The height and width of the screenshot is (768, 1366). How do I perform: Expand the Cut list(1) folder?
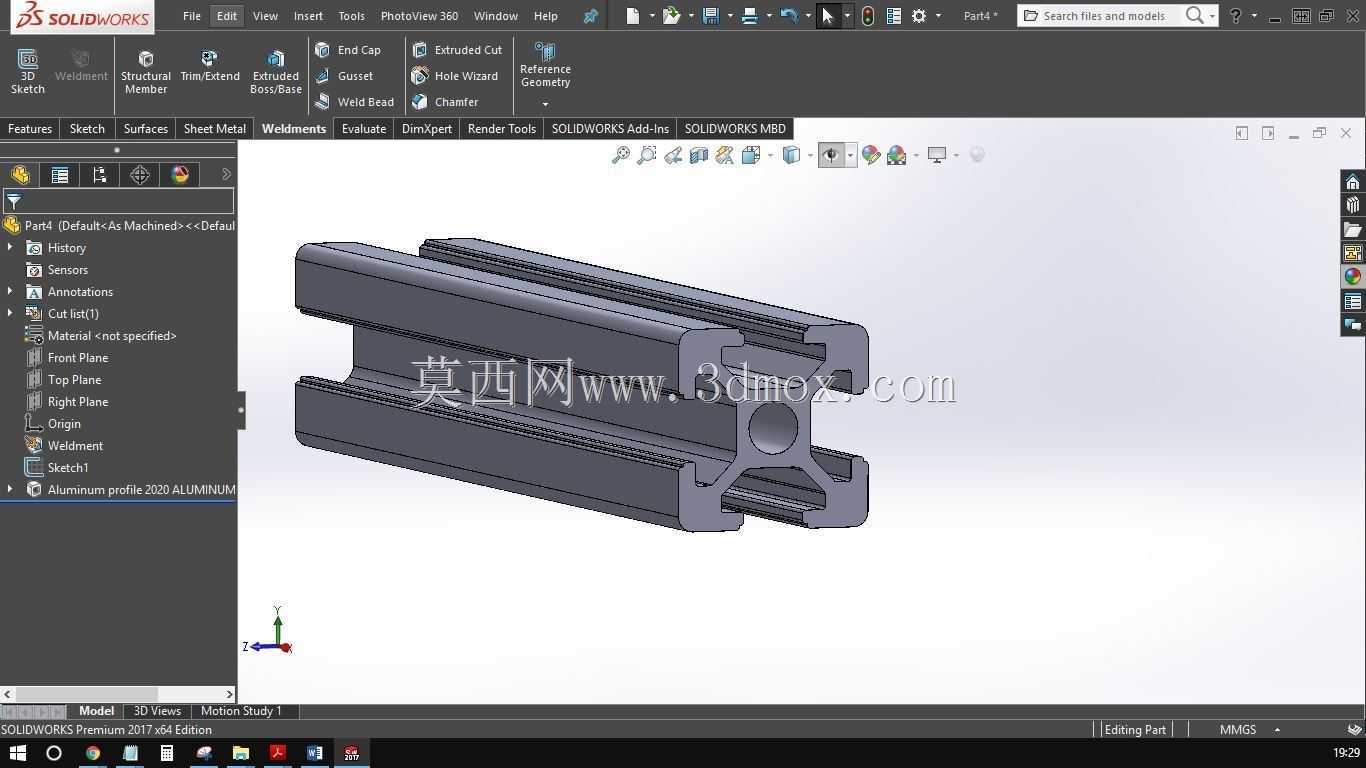coord(10,314)
